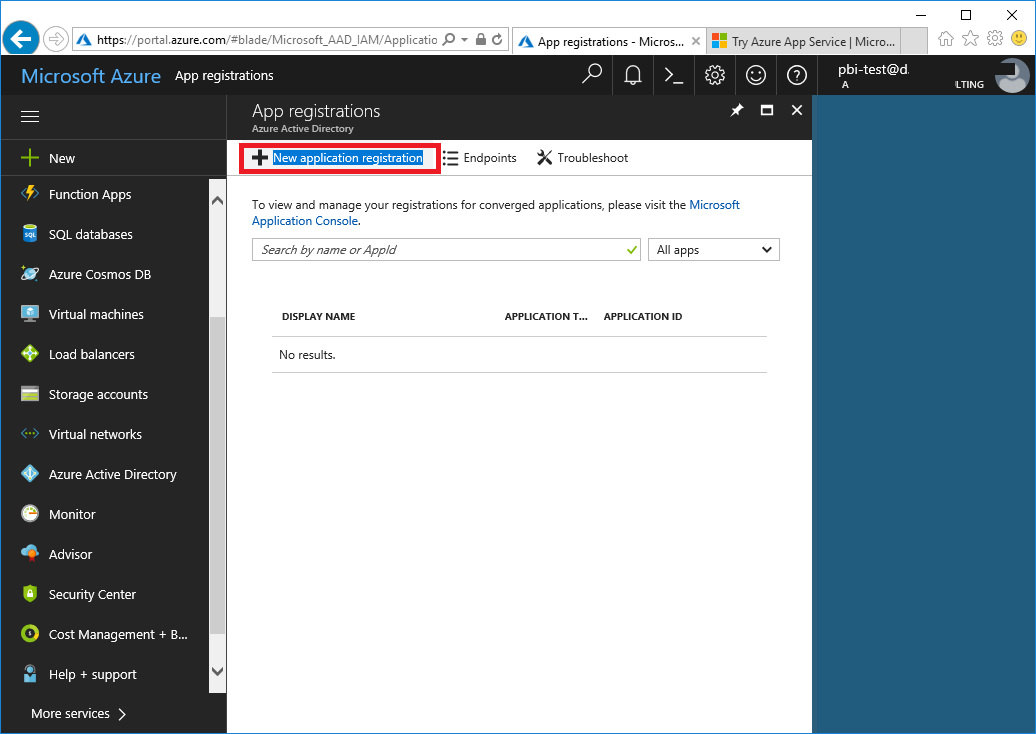
Task: Open a new browser tab
Action: (x=914, y=42)
